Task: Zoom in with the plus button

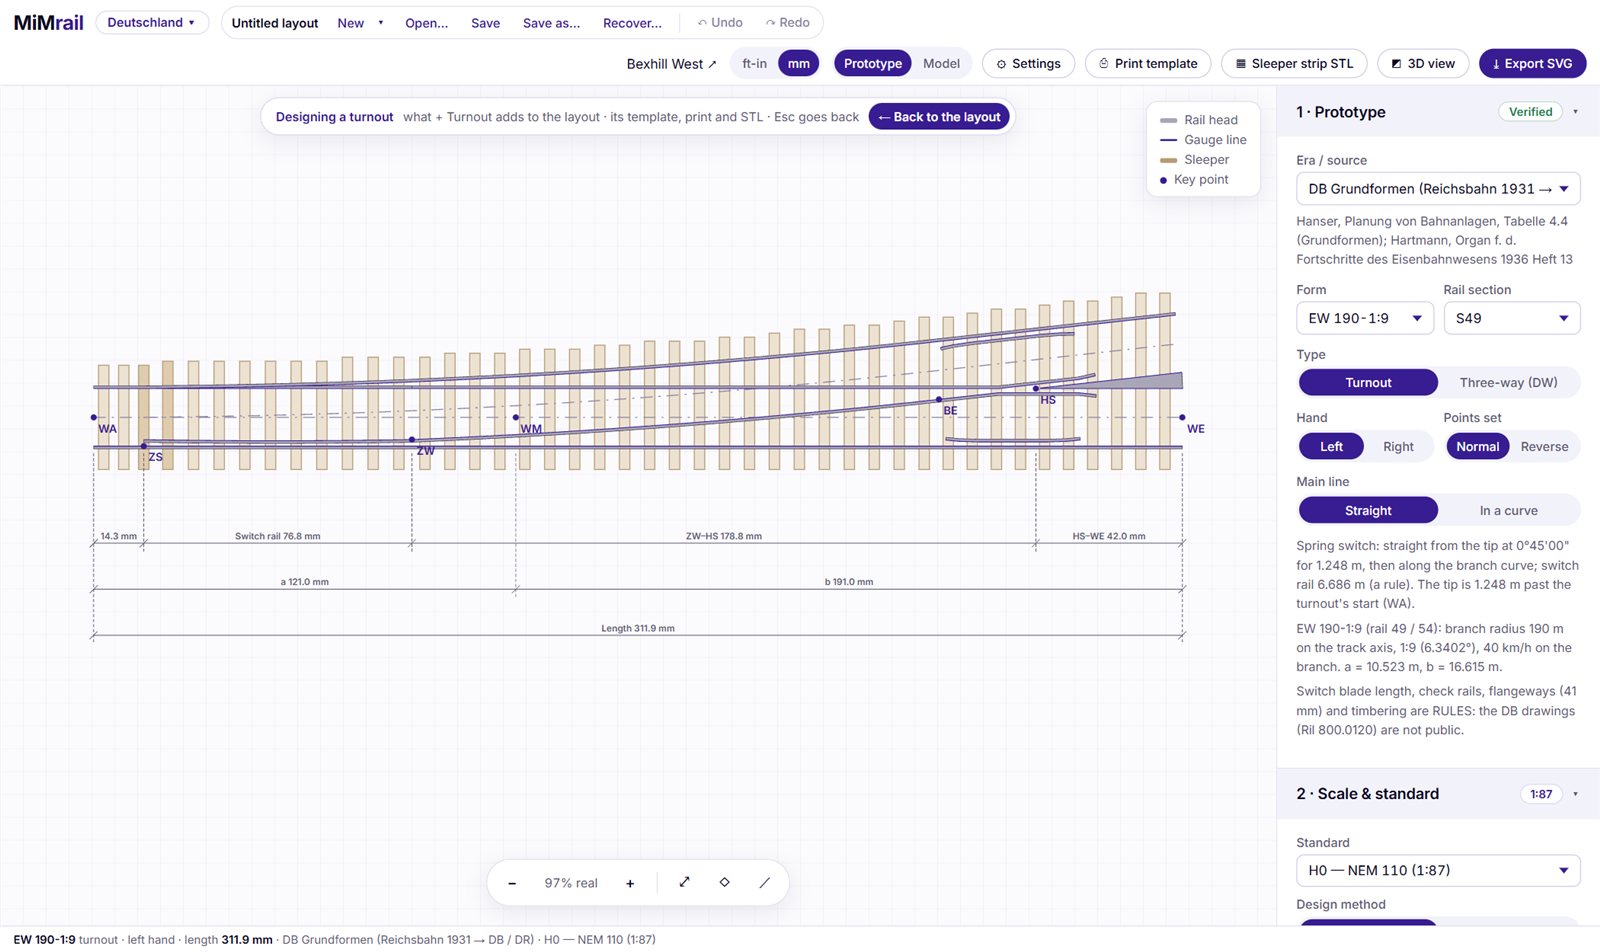Action: [630, 883]
